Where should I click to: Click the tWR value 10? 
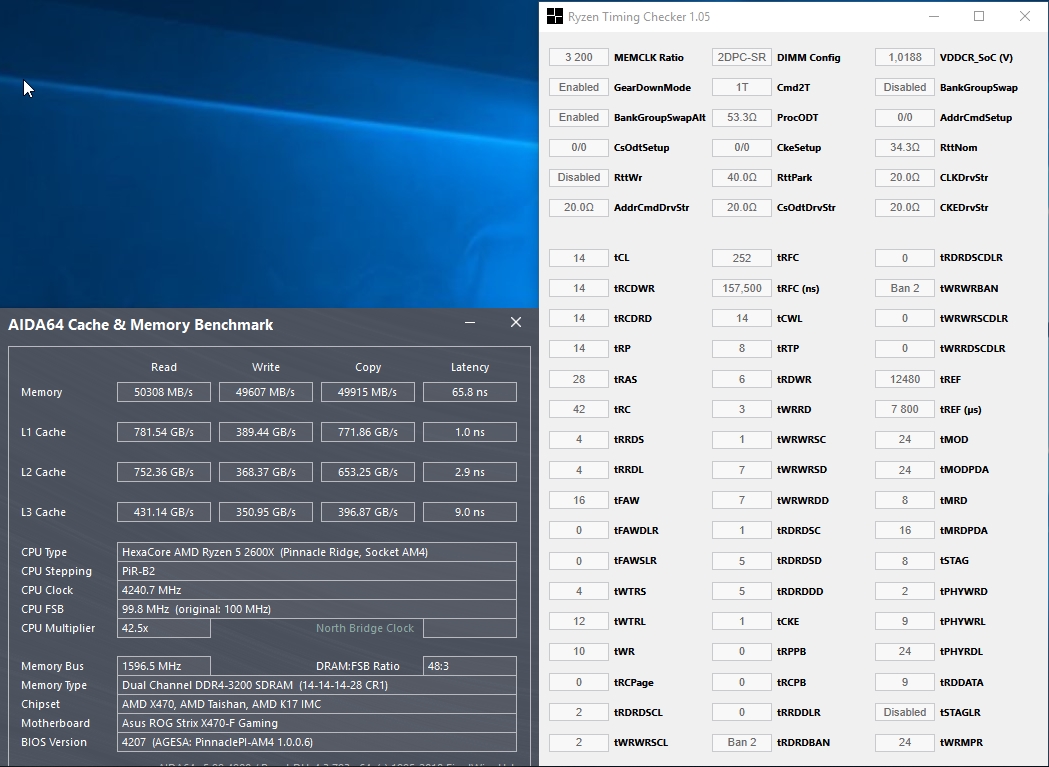tap(579, 652)
